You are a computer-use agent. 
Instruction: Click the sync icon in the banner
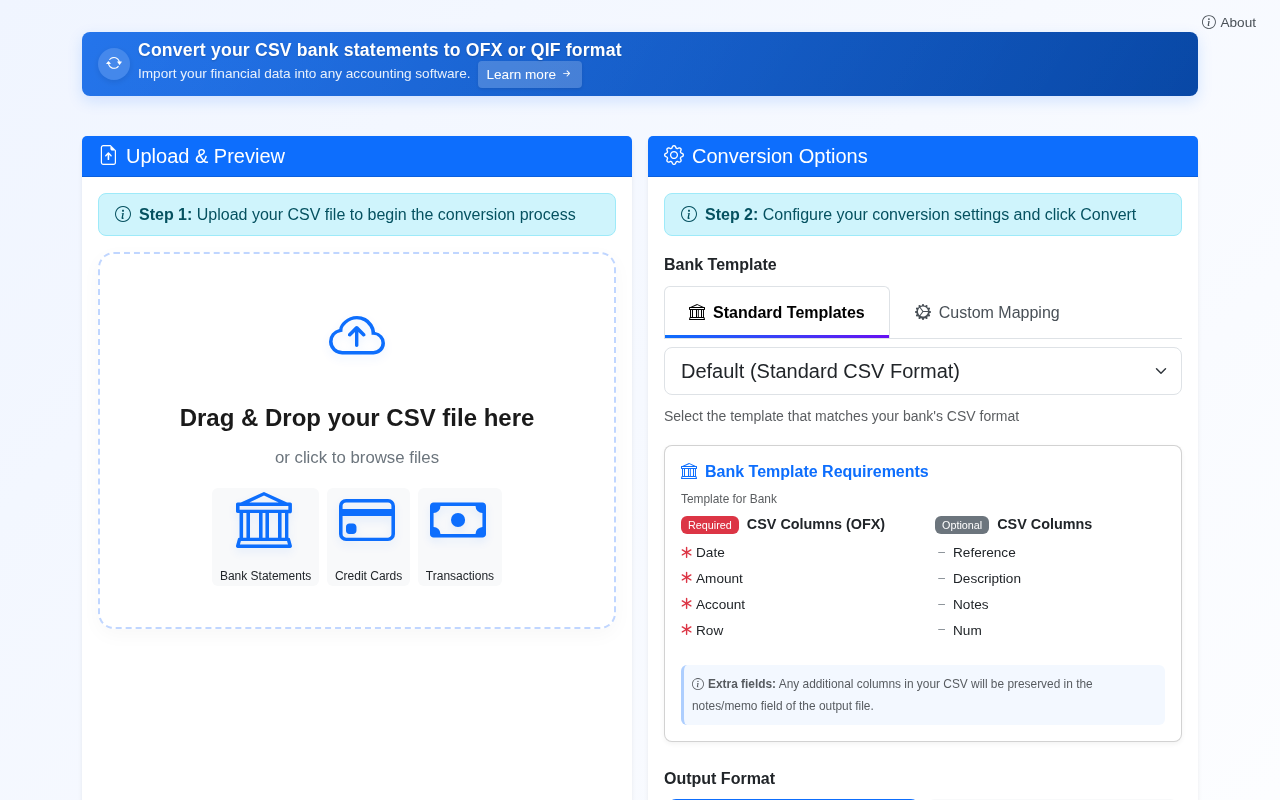click(114, 63)
